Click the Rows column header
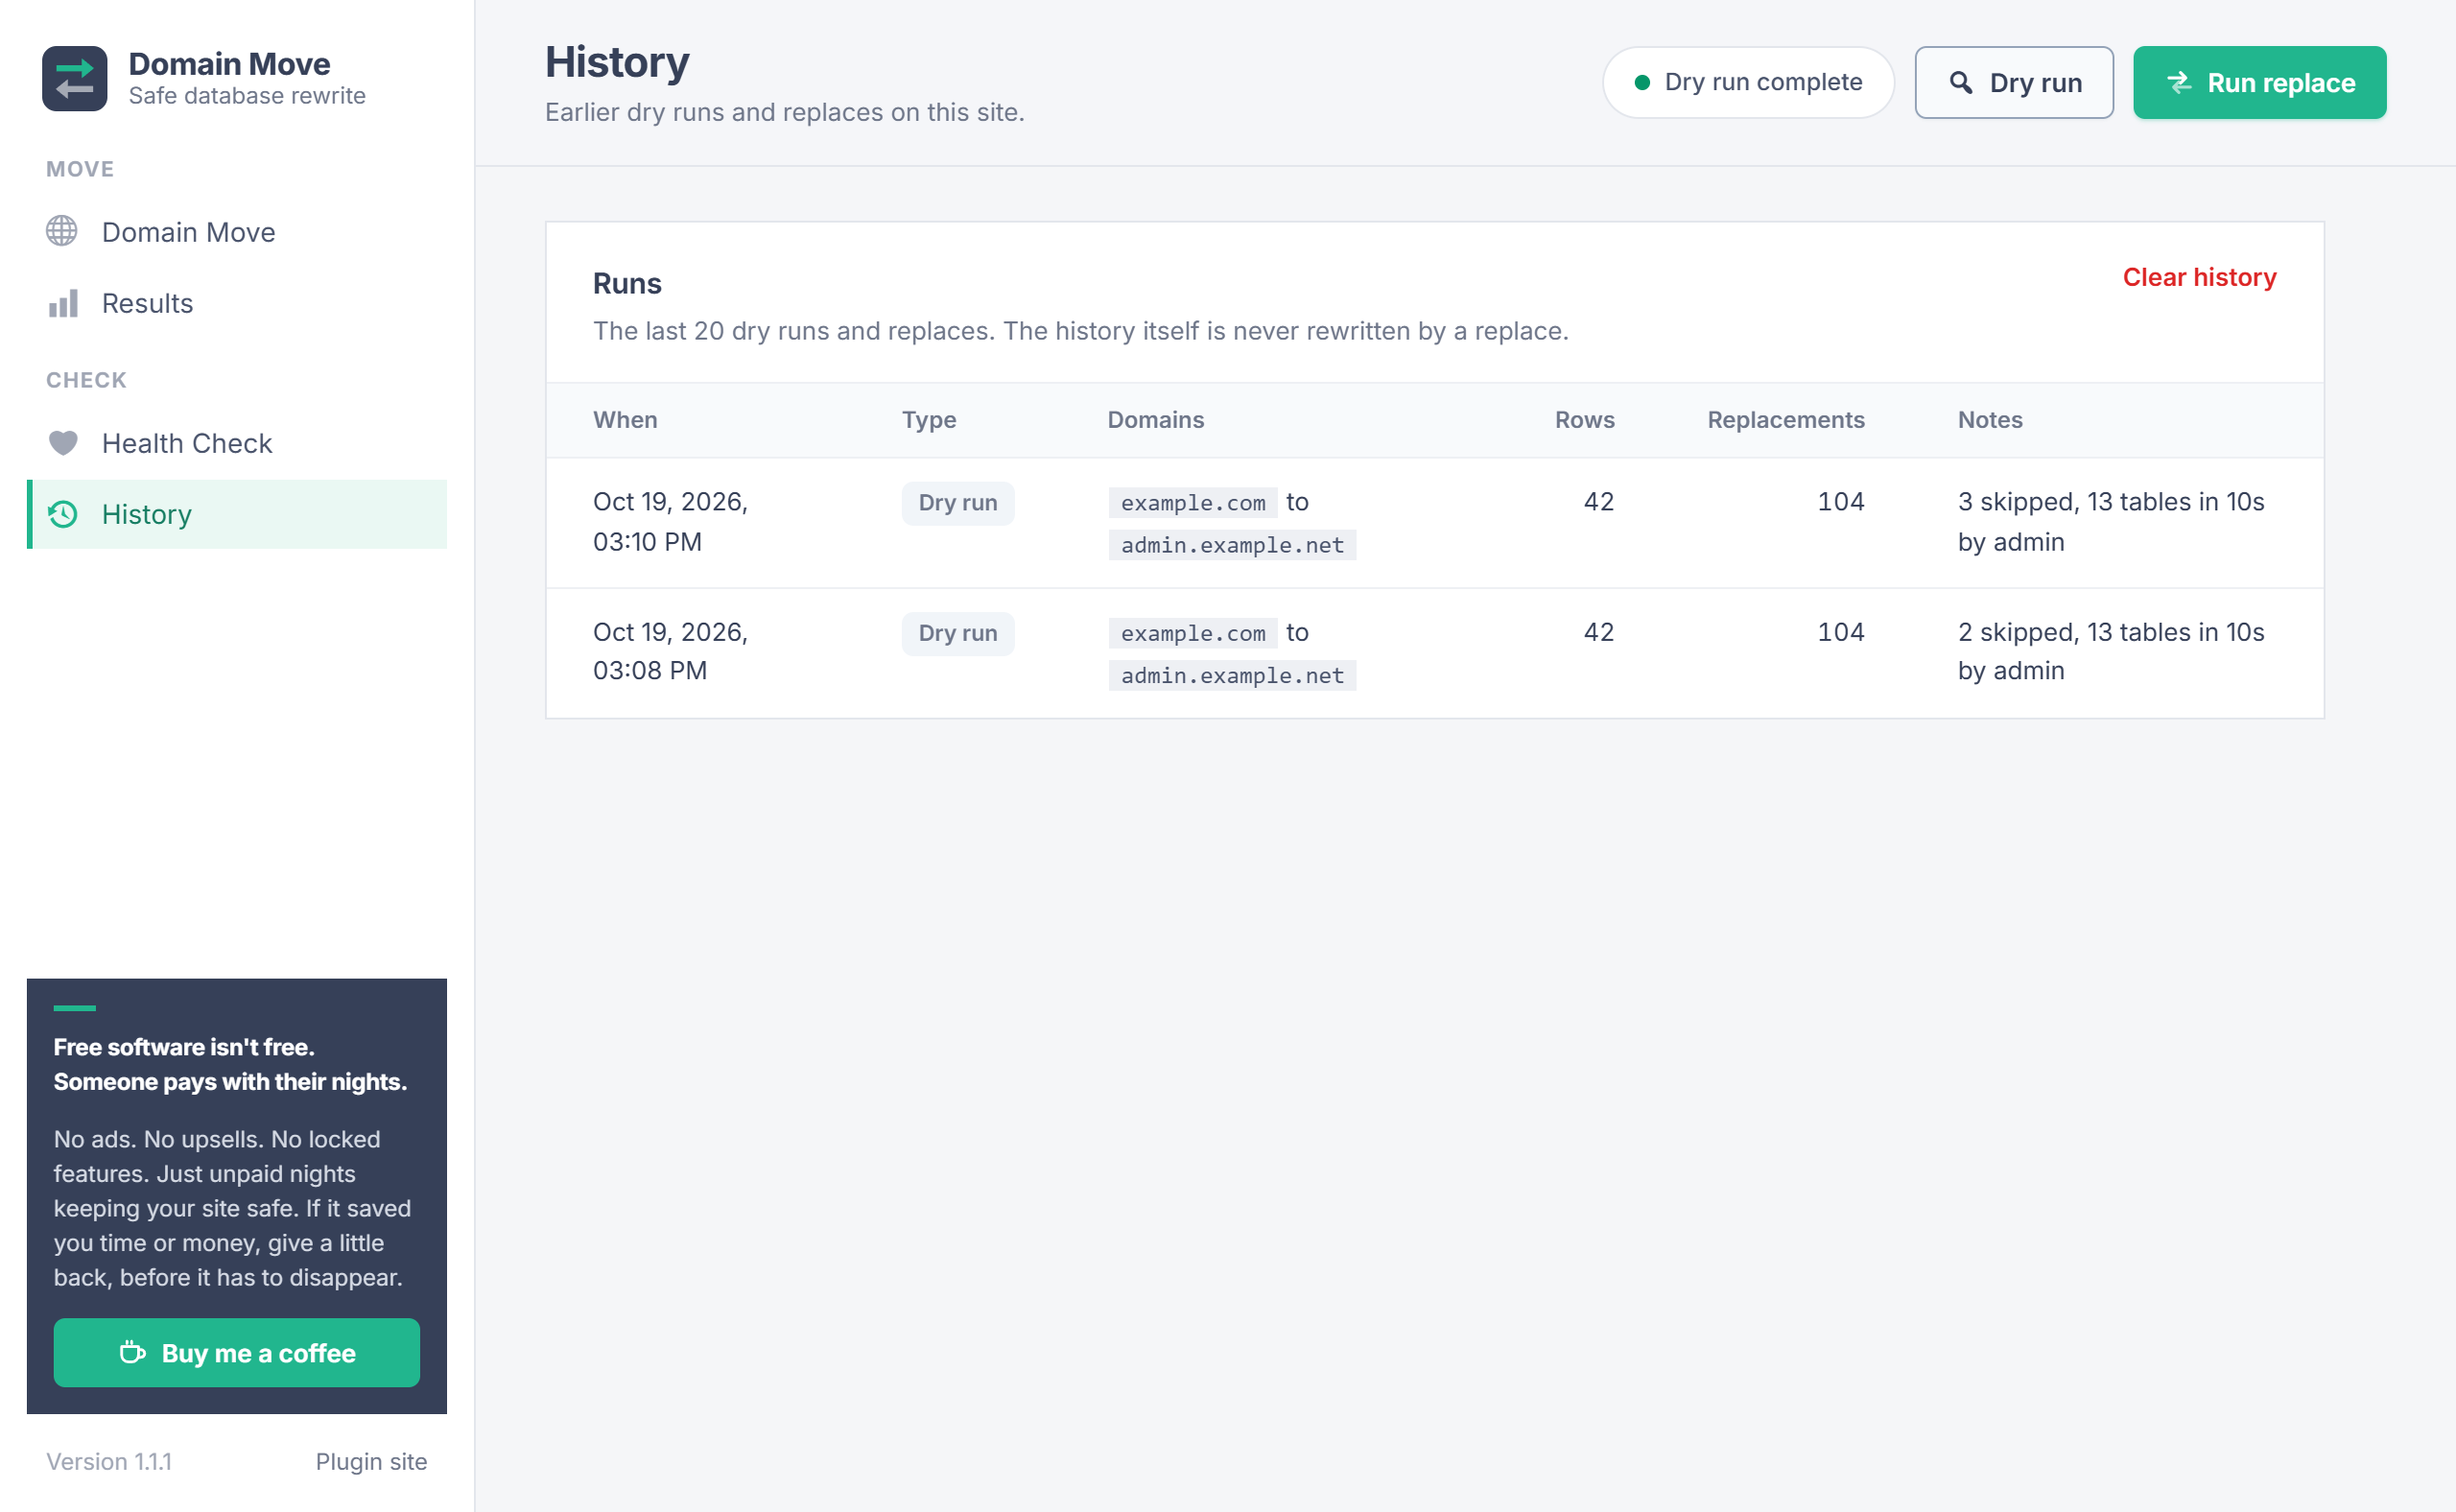The width and height of the screenshot is (2456, 1512). tap(1584, 420)
